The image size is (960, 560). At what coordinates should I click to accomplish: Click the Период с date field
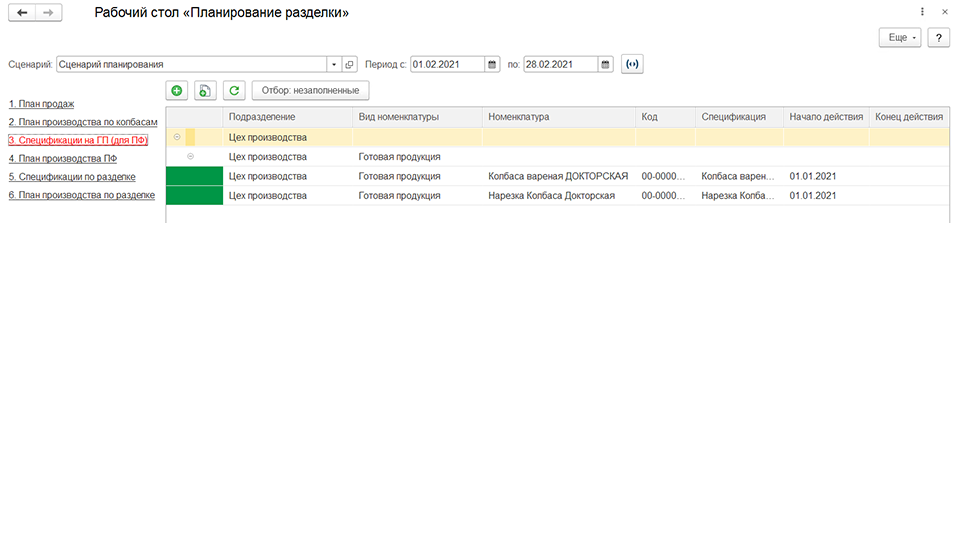click(x=447, y=64)
